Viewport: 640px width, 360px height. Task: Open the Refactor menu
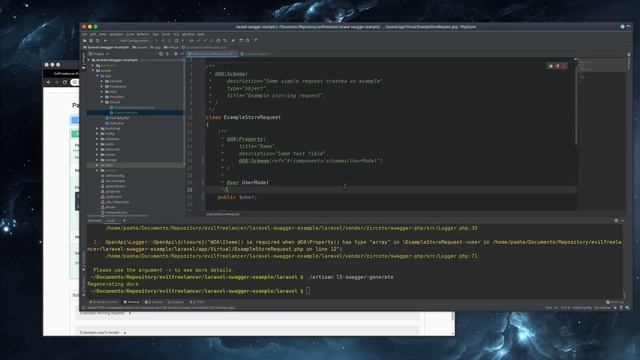tap(143, 34)
